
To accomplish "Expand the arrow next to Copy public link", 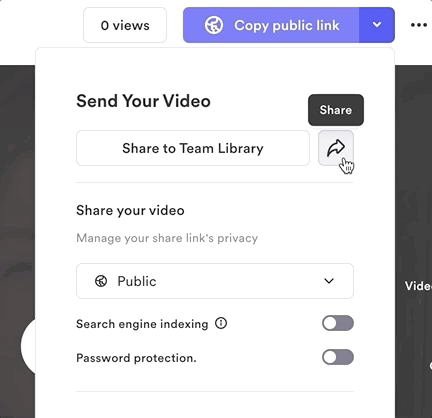I will 377,25.
